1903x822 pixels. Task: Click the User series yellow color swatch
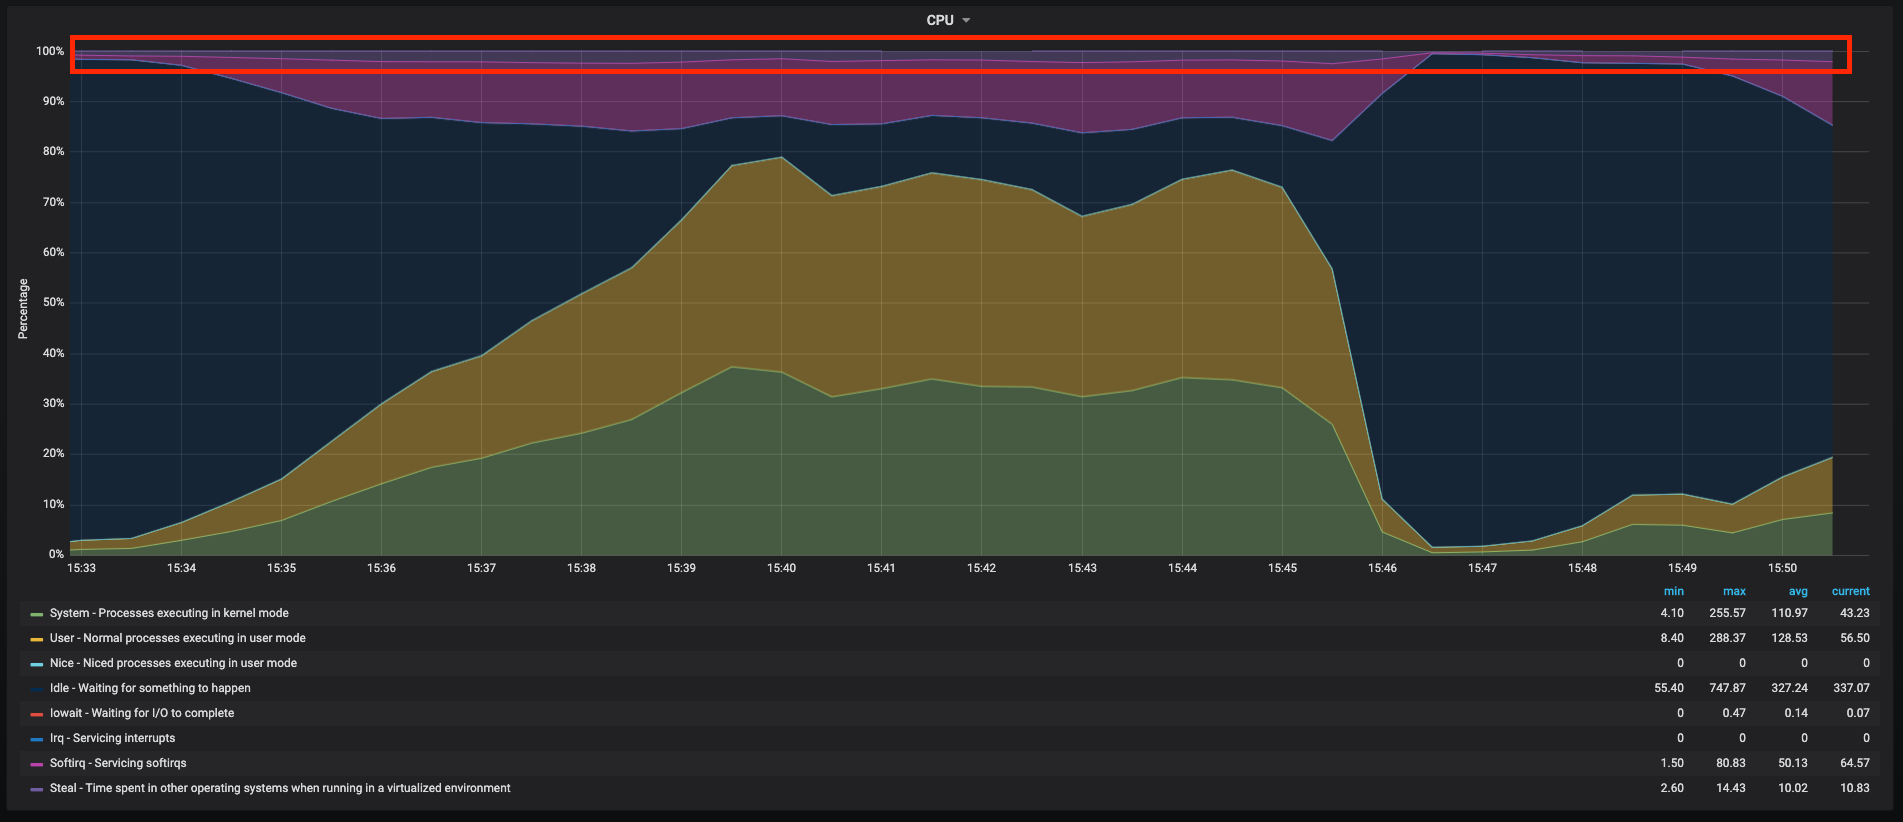tap(37, 639)
